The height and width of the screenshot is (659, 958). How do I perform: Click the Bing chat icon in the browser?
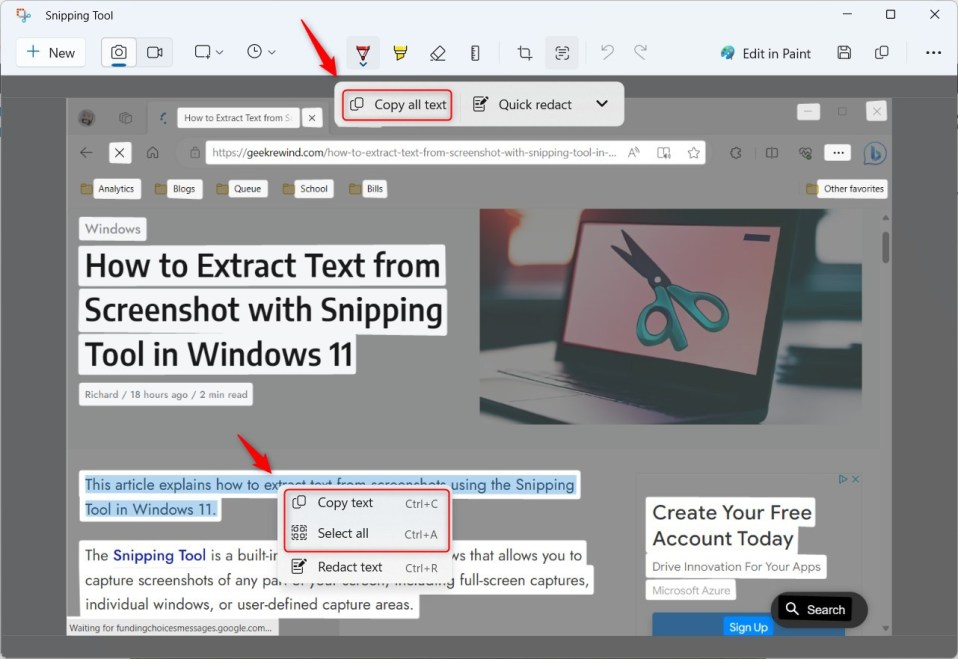(x=875, y=153)
